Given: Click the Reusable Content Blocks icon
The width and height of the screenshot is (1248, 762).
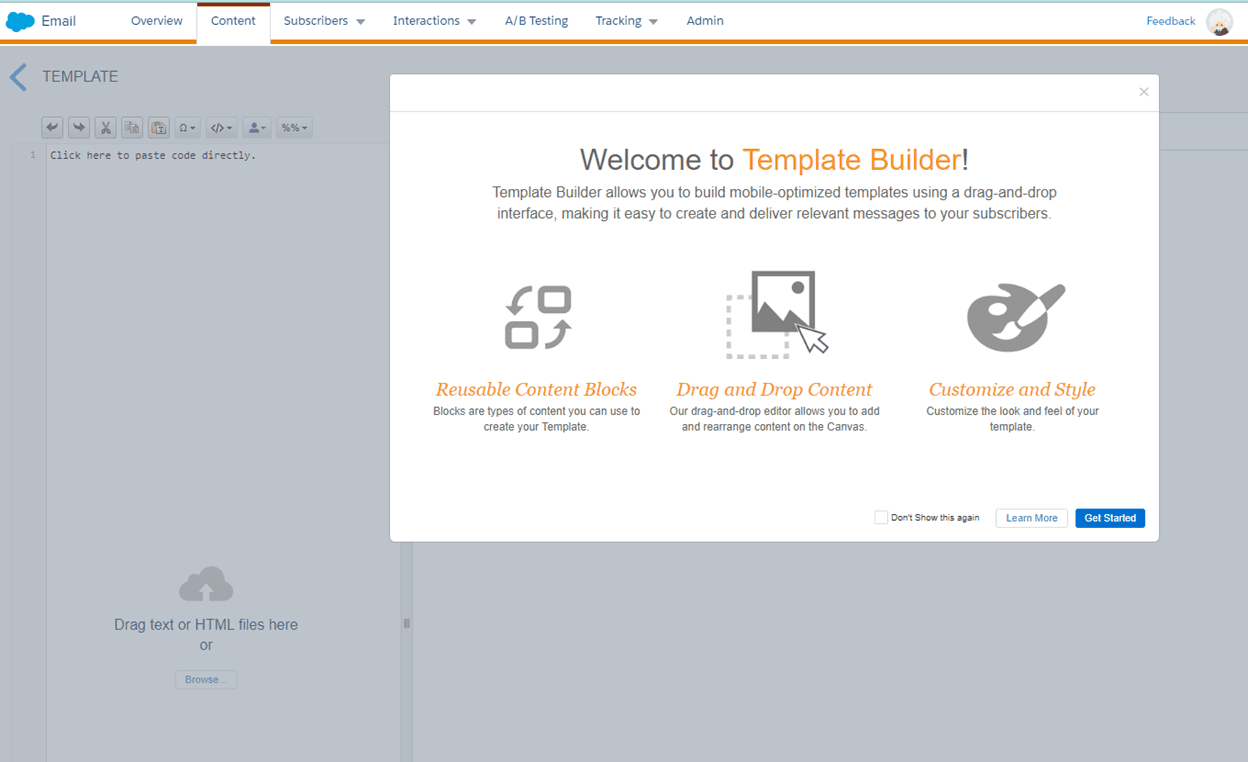Looking at the screenshot, I should 537,316.
